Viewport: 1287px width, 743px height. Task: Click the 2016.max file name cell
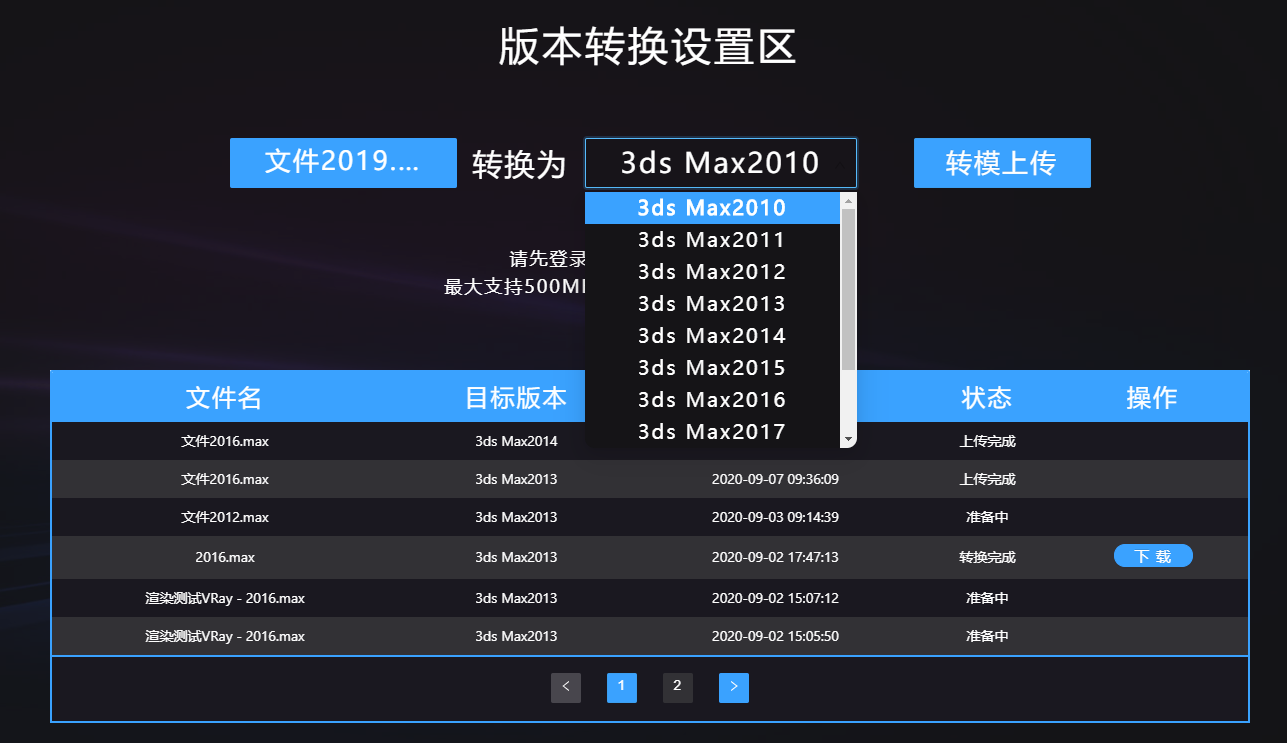(x=225, y=557)
